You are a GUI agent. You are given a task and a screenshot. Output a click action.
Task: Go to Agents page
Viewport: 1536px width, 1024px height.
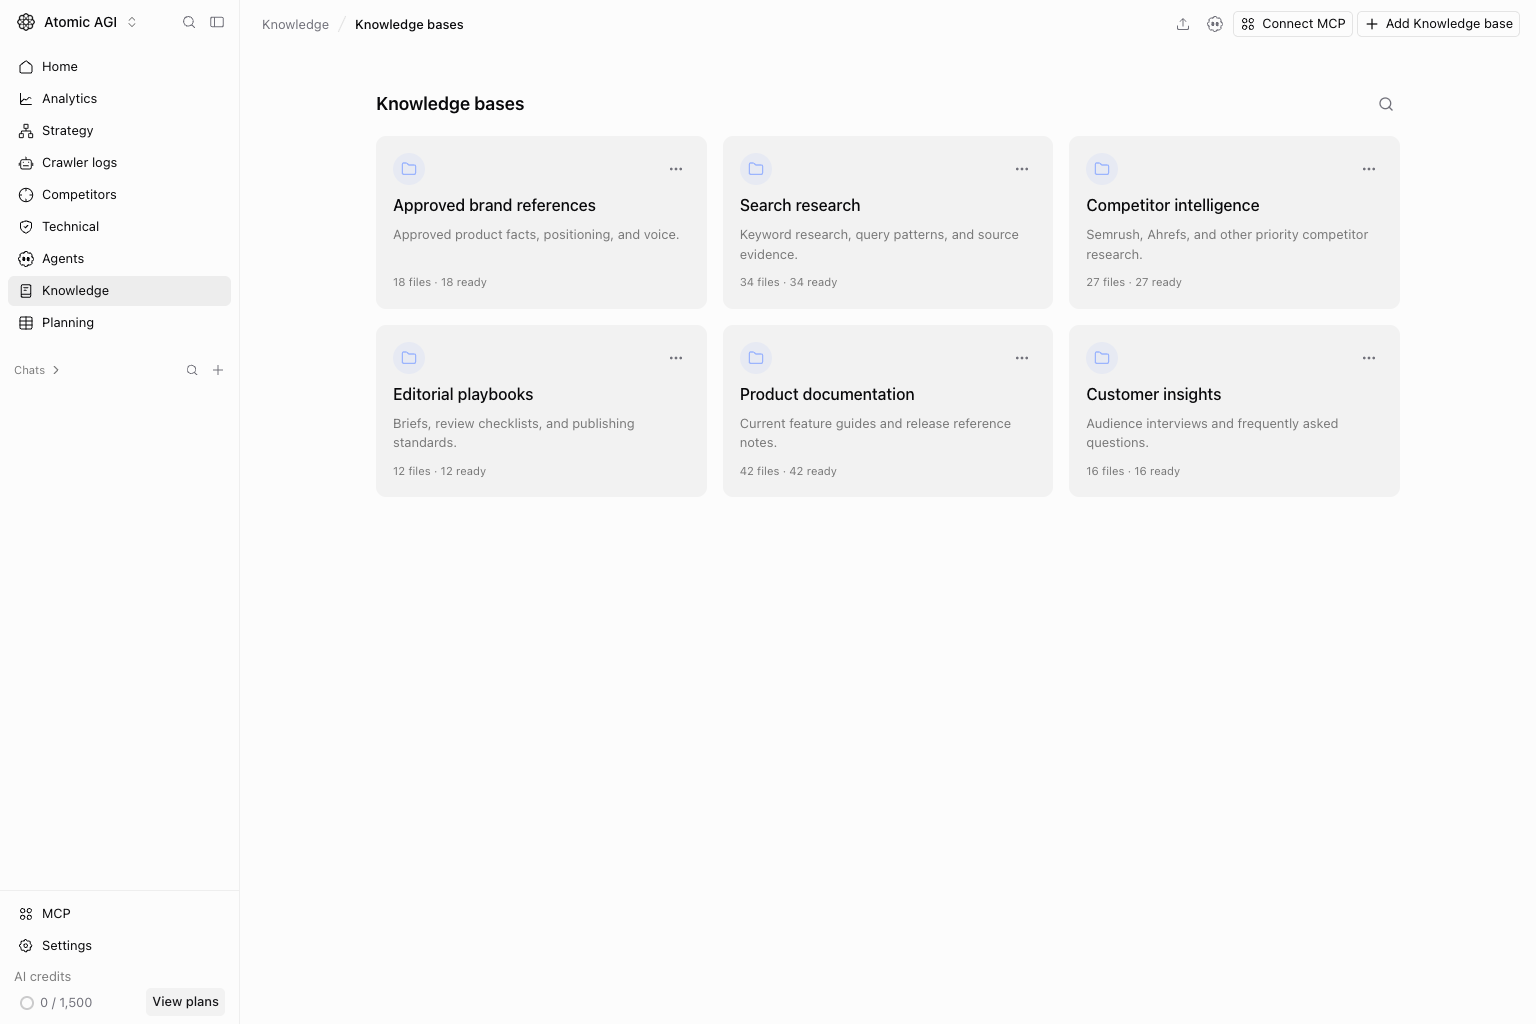(x=119, y=259)
